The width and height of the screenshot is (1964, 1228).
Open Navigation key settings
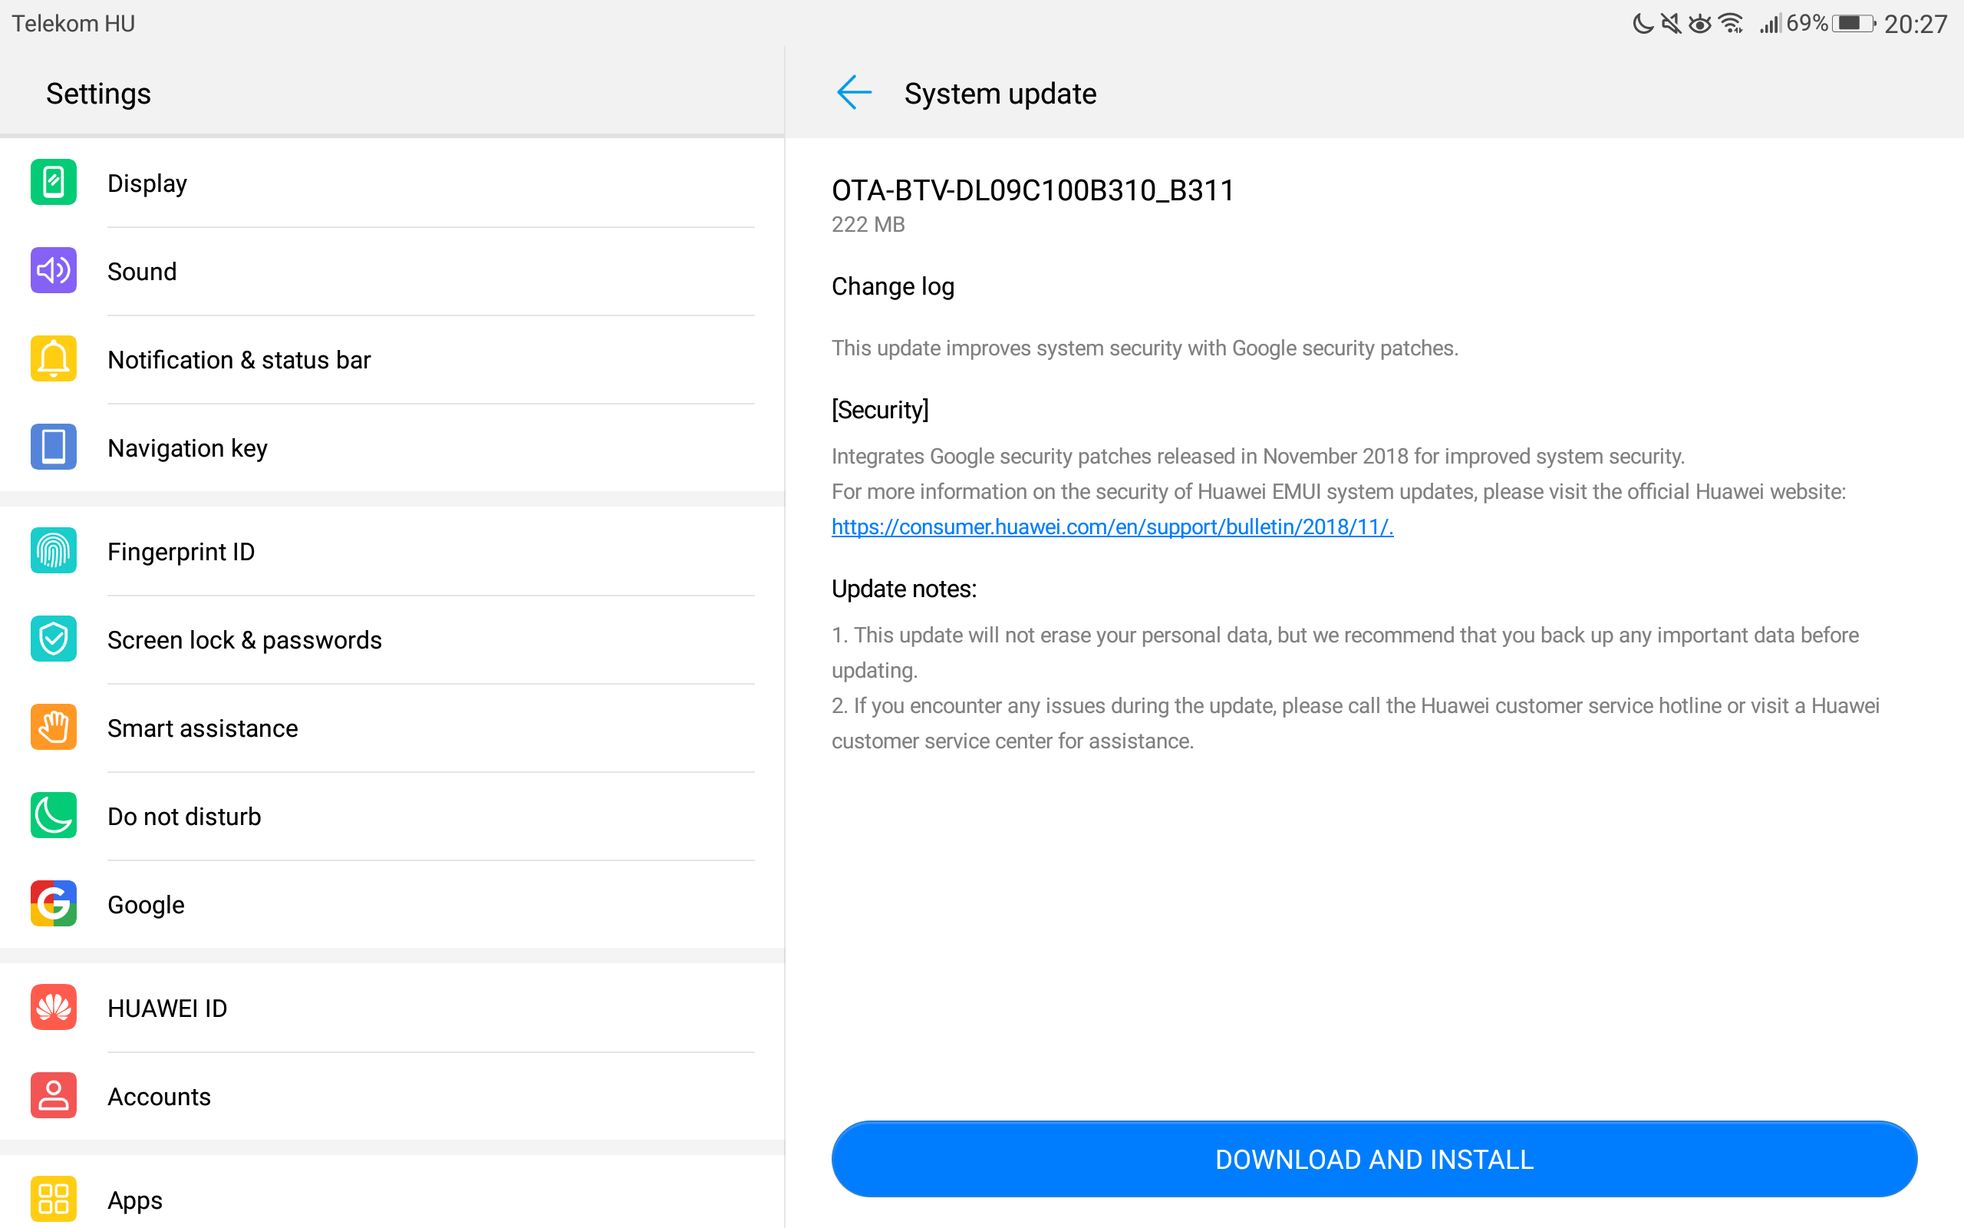[x=392, y=447]
